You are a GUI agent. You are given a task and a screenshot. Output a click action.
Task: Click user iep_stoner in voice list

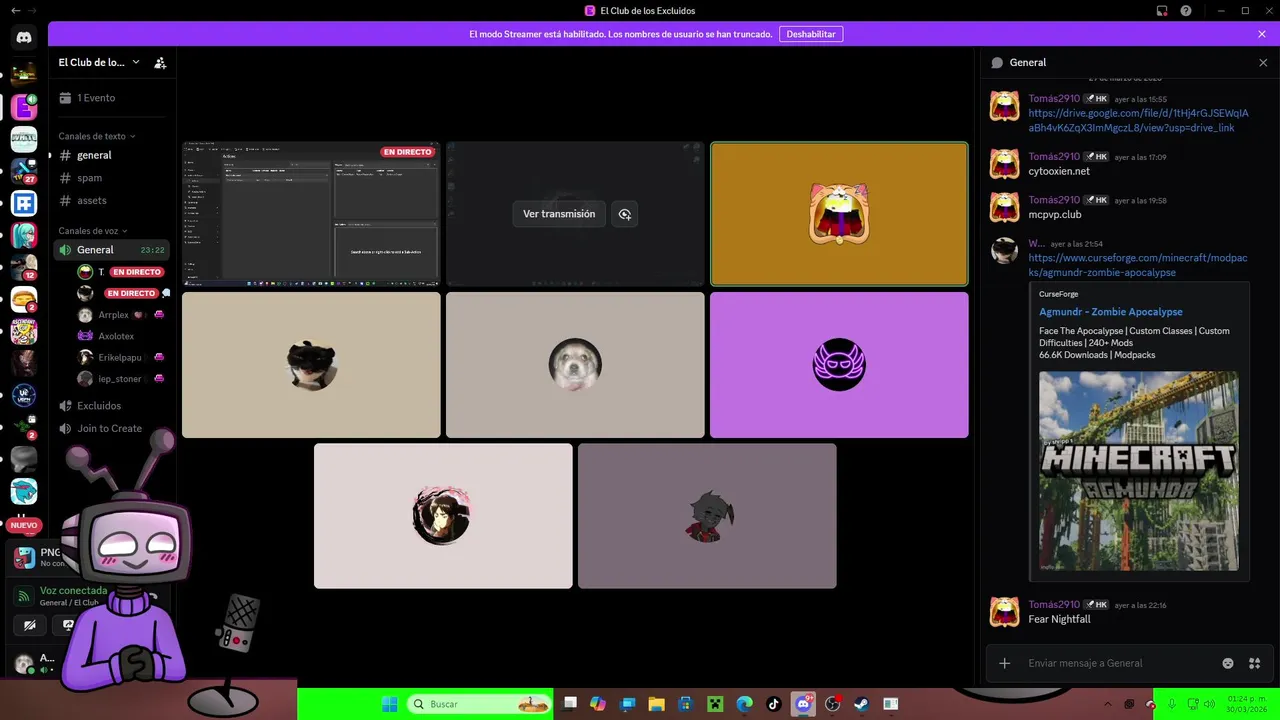click(122, 379)
